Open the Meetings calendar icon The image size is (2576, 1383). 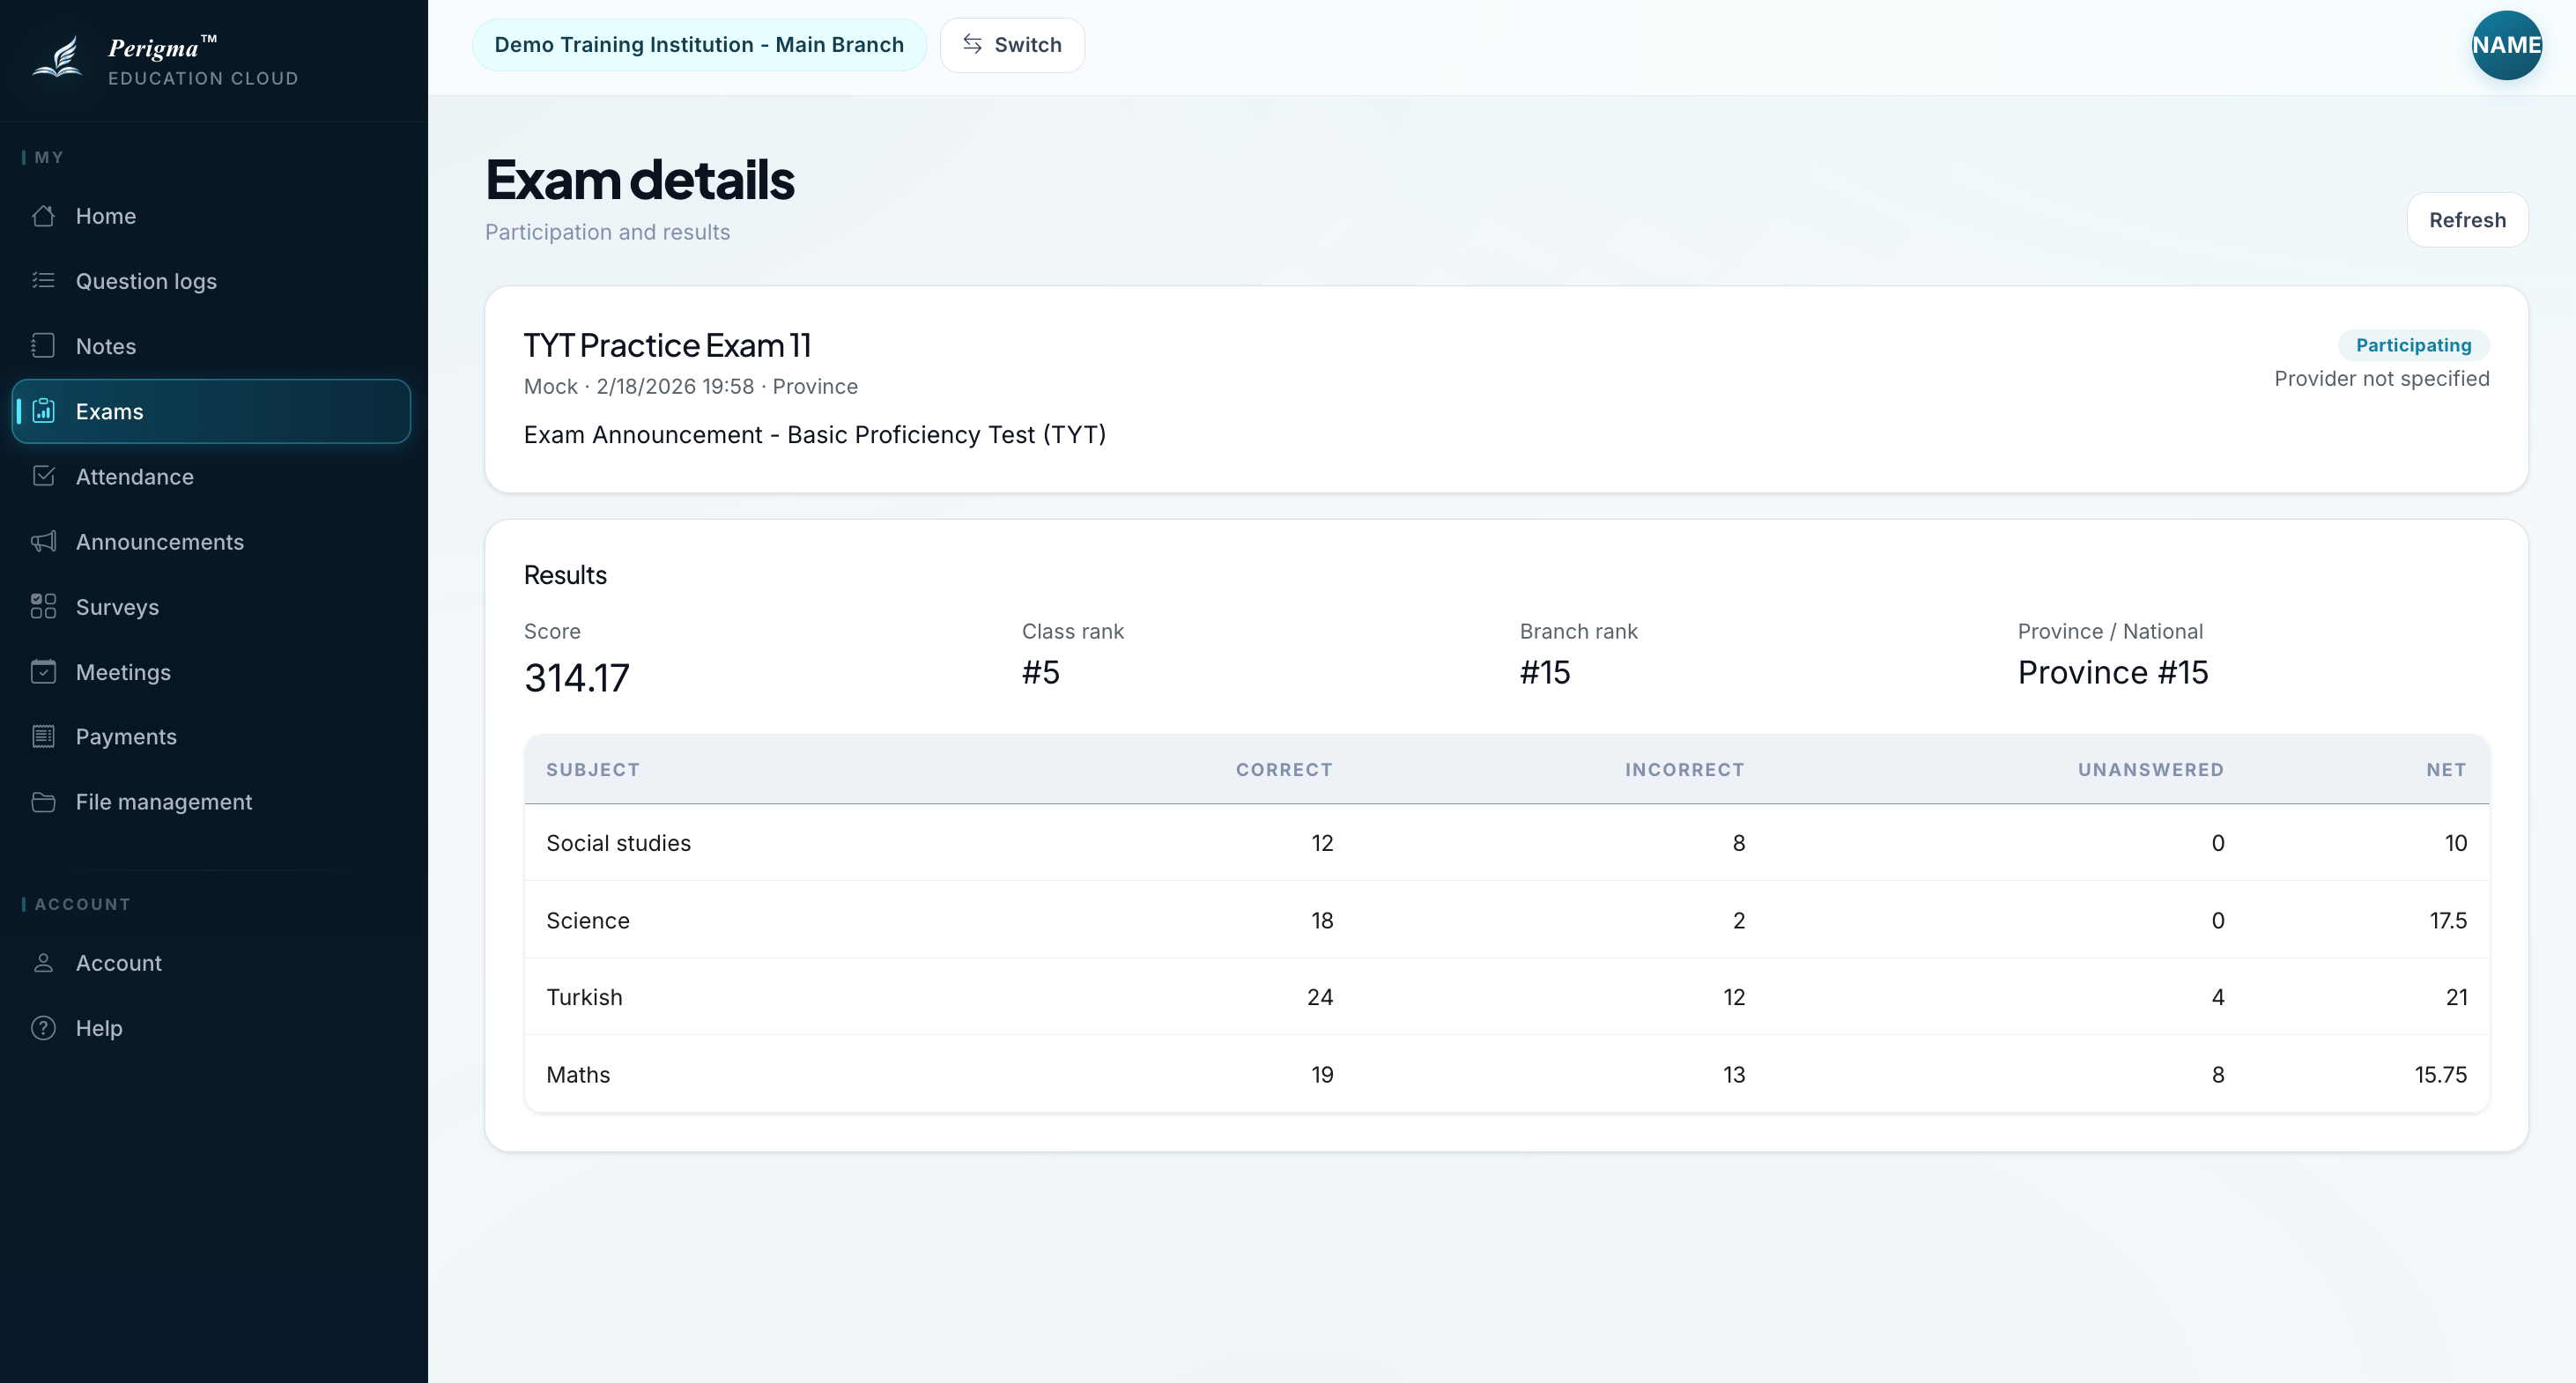43,672
